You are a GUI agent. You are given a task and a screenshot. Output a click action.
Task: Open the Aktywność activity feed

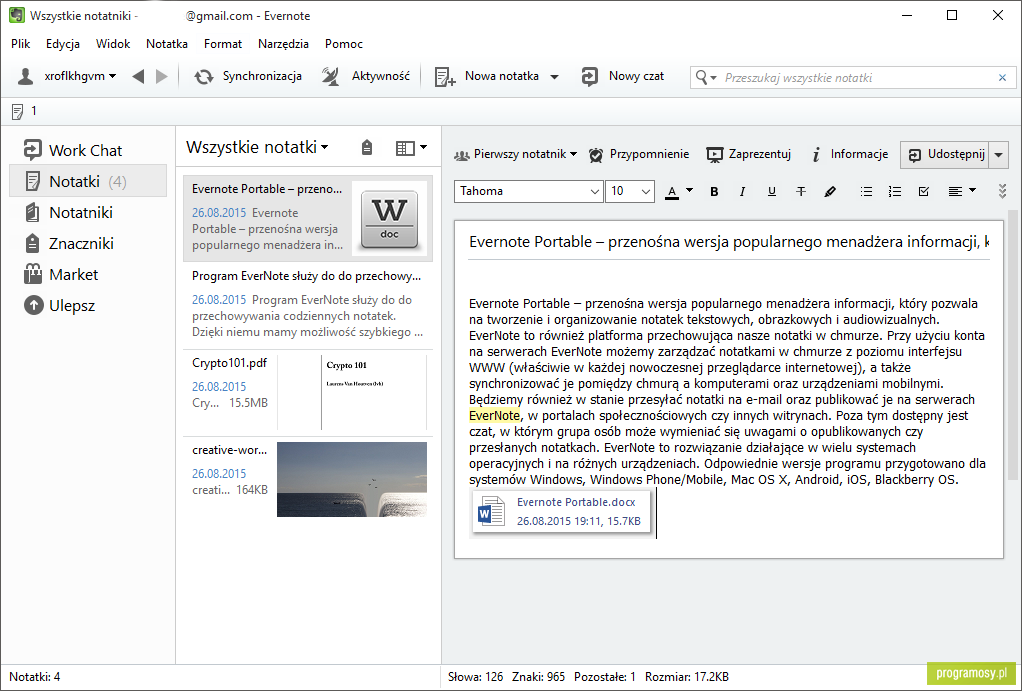coord(366,76)
